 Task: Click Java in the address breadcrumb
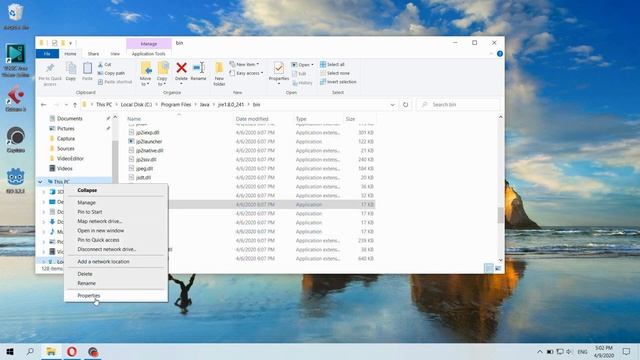point(204,105)
